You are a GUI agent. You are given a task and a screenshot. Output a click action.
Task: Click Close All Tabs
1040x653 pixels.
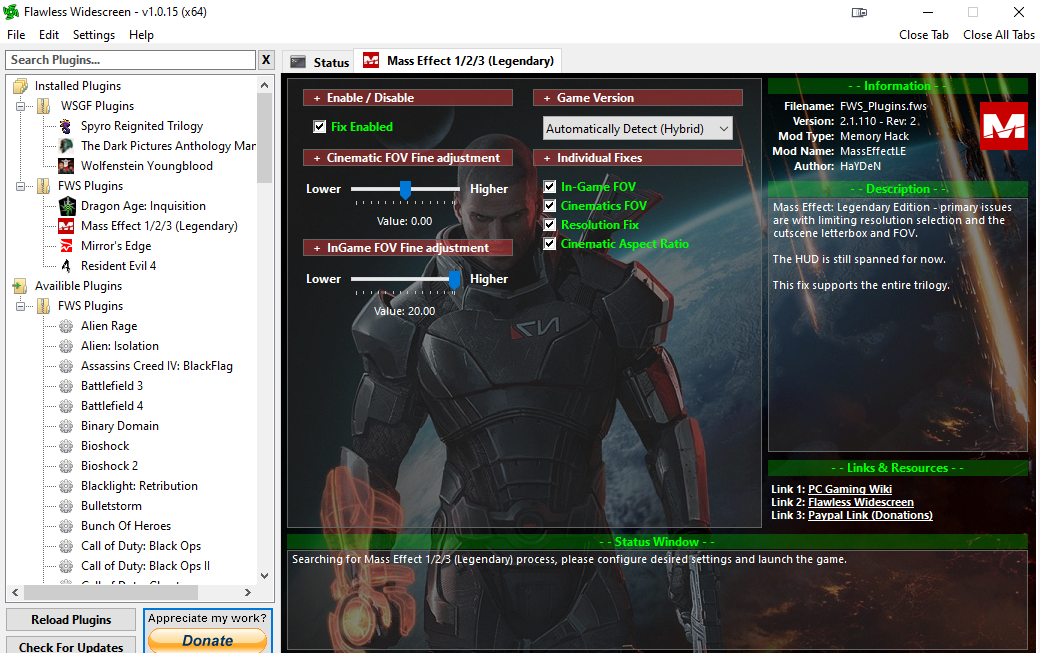(998, 34)
